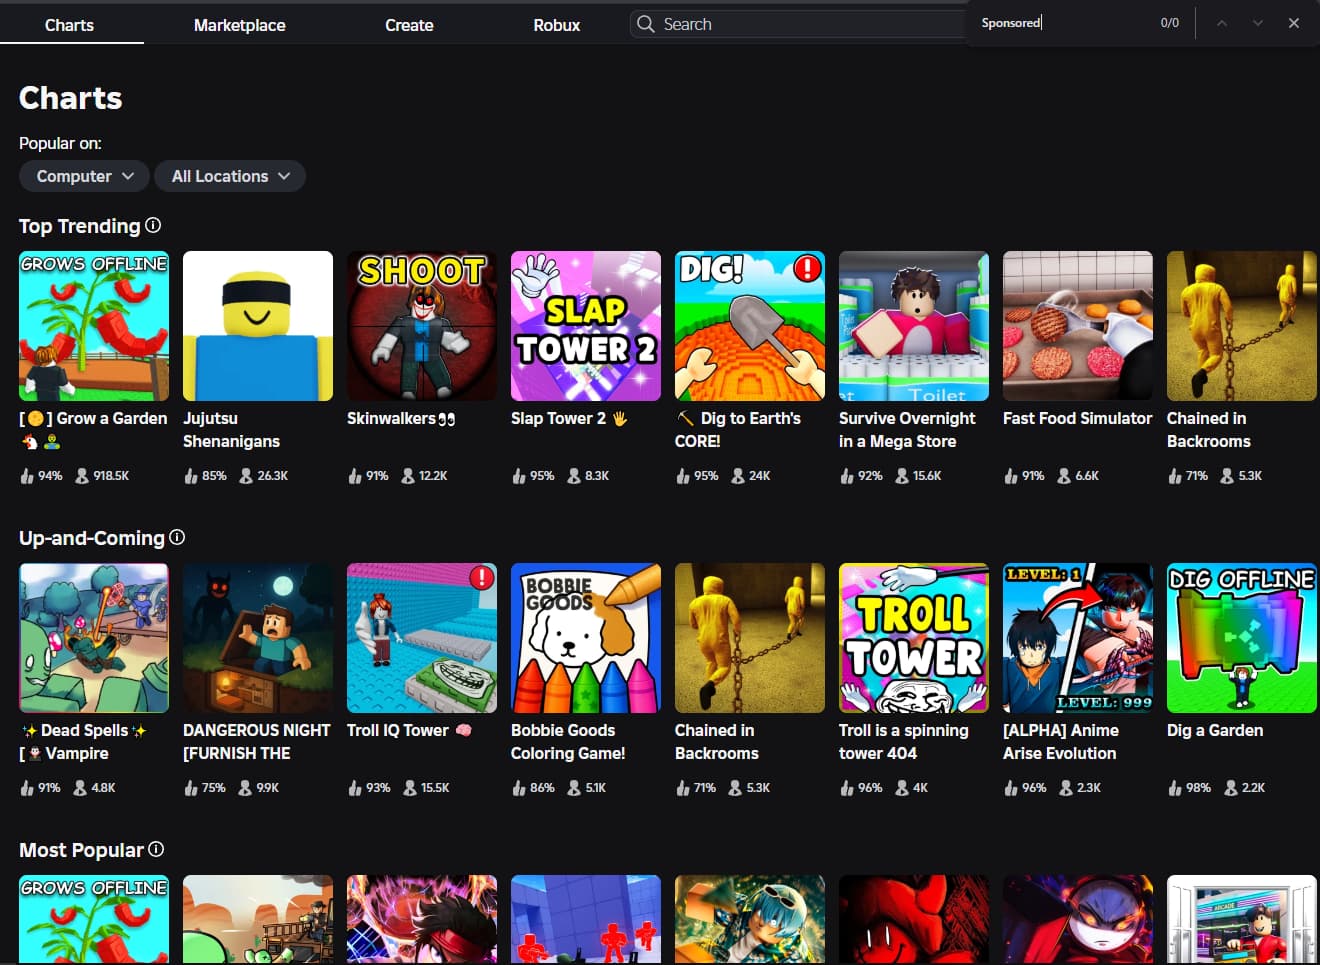Screen dimensions: 1320x965
Task: Open the Slap Tower 2 thumbnail
Action: pos(586,326)
